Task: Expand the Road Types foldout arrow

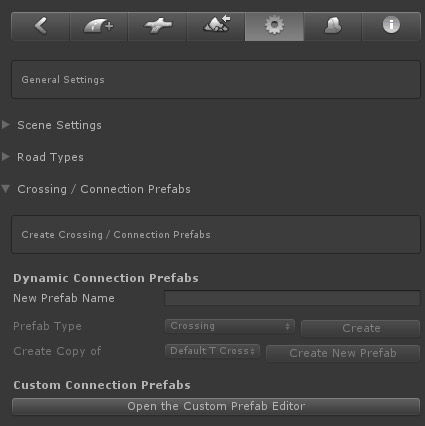Action: click(6, 157)
